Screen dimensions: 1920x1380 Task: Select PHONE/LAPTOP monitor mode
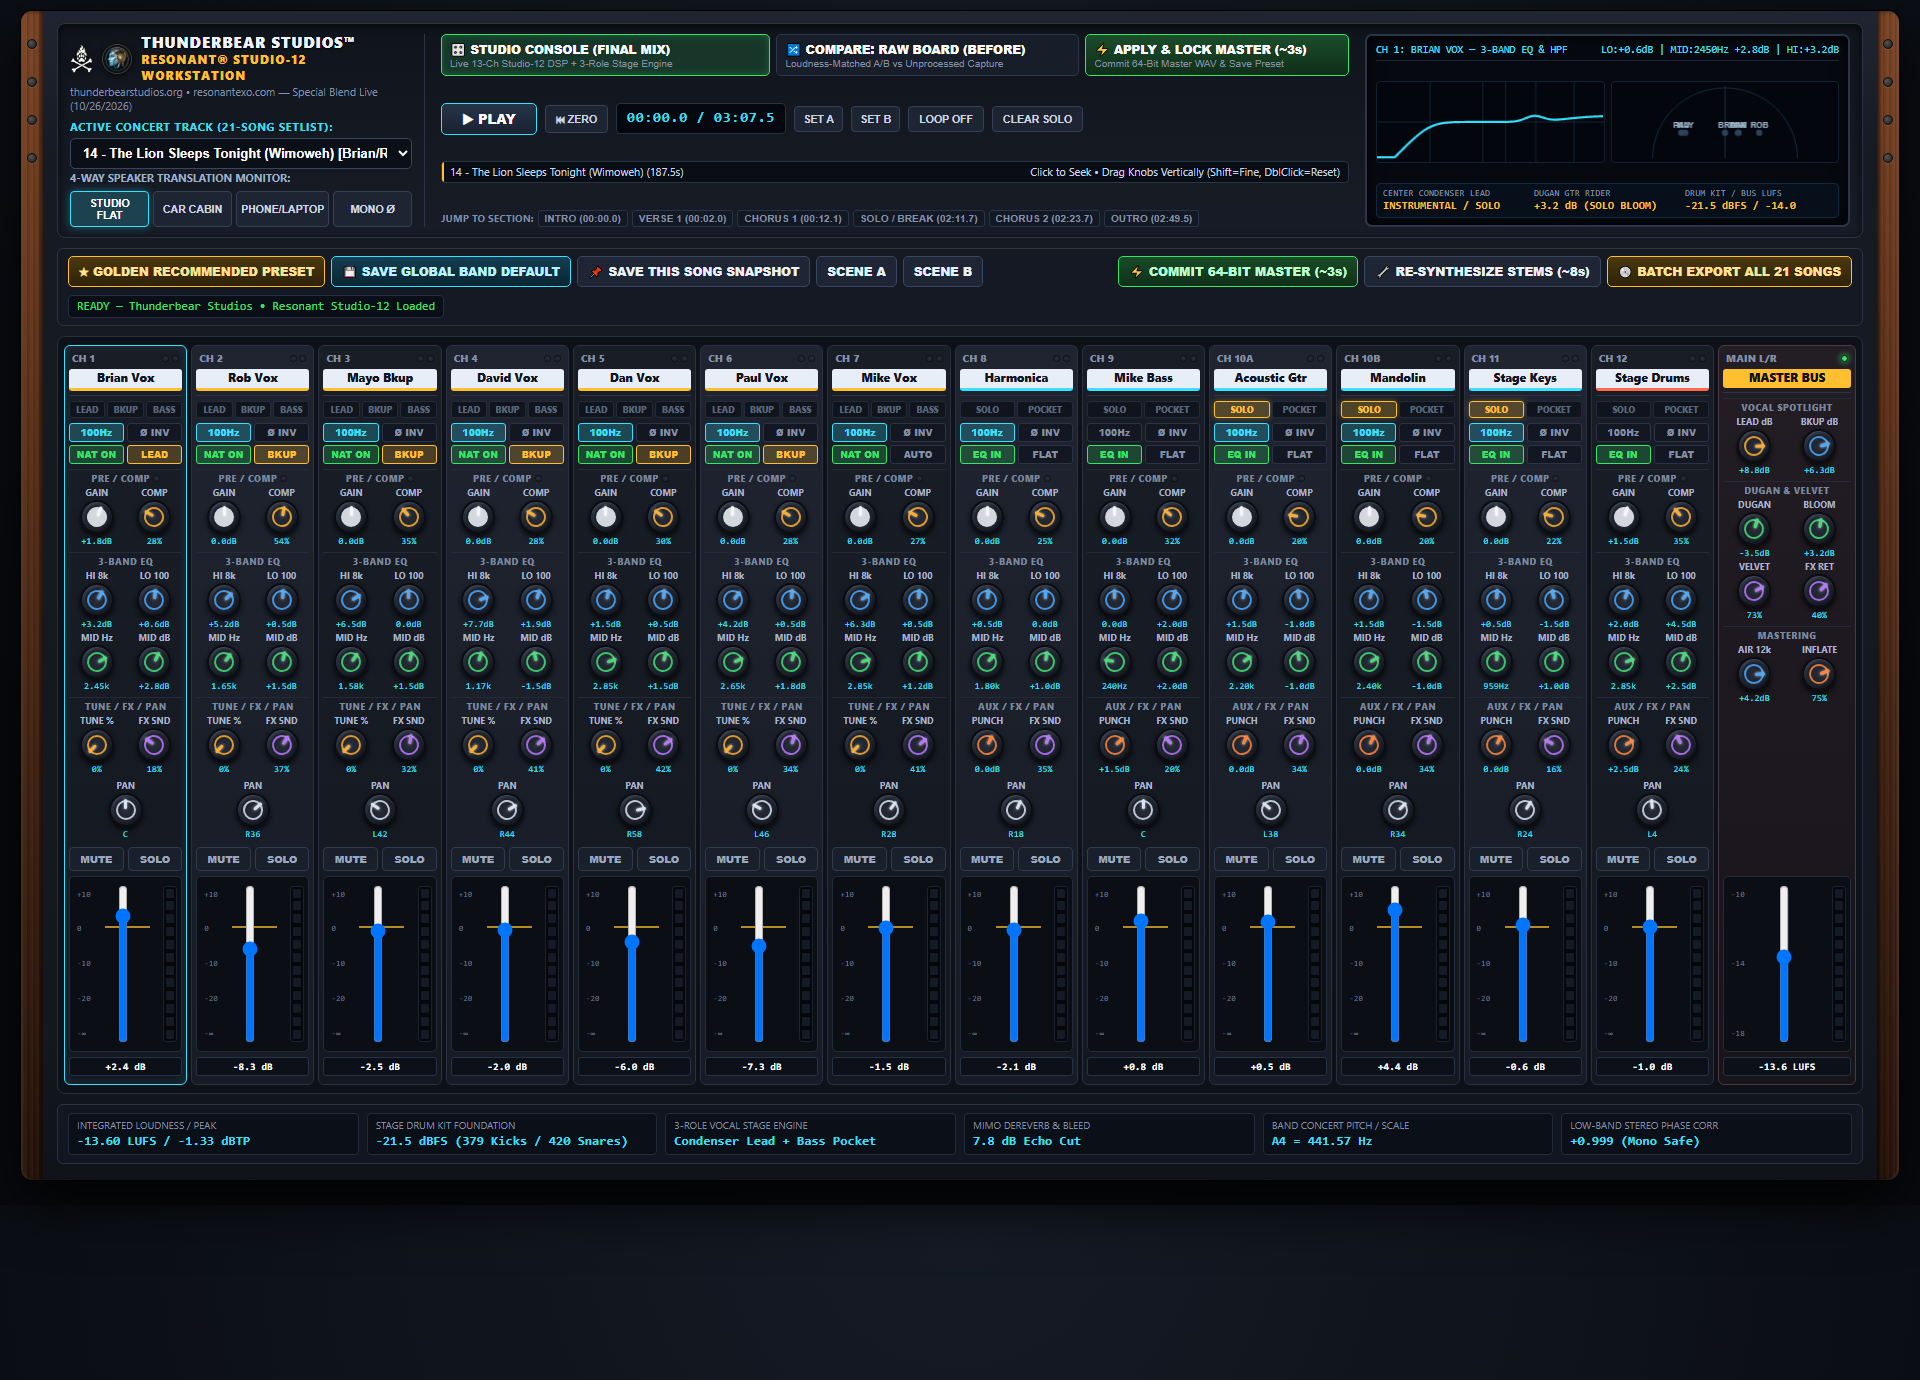tap(283, 209)
